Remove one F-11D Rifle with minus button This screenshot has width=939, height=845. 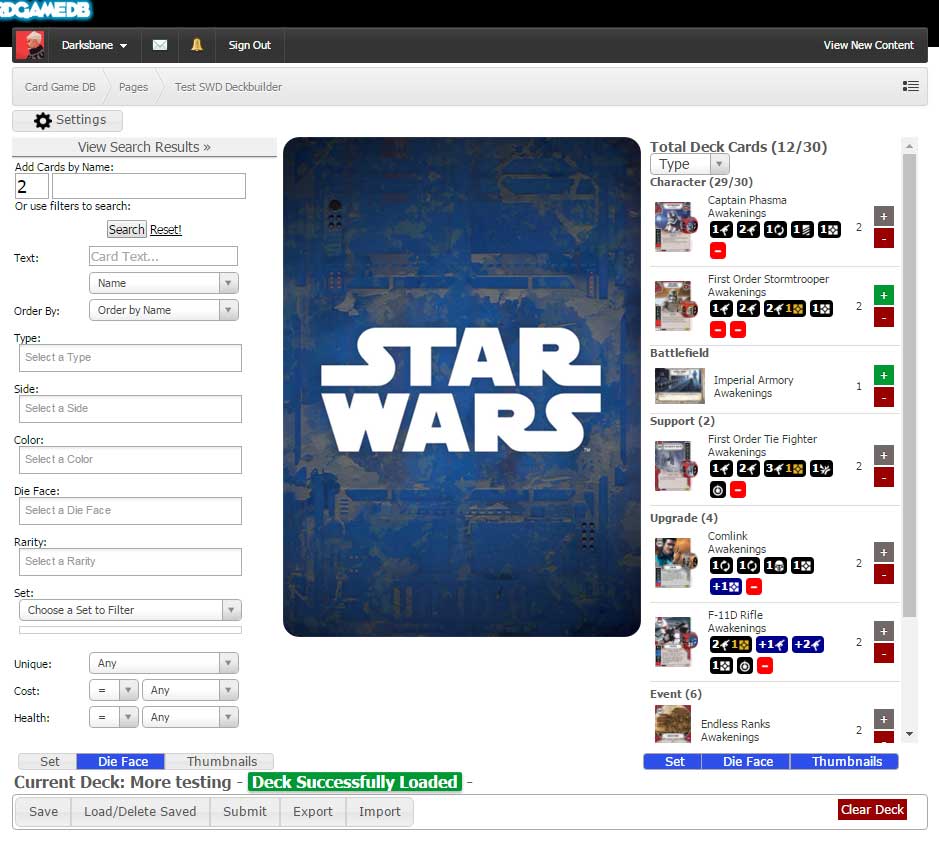click(x=883, y=653)
